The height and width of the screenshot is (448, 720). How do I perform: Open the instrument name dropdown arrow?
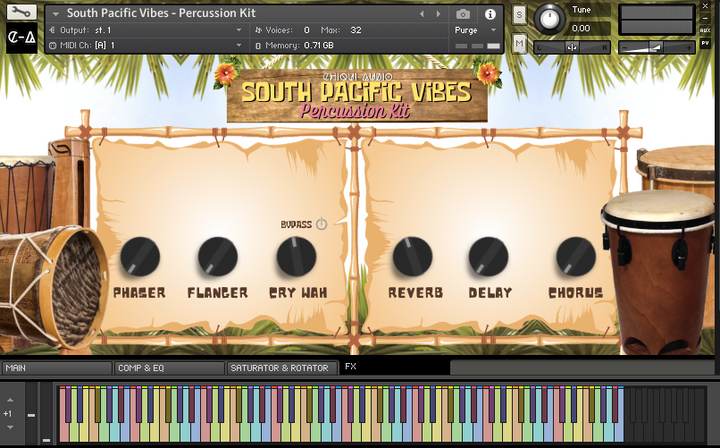[x=56, y=14]
